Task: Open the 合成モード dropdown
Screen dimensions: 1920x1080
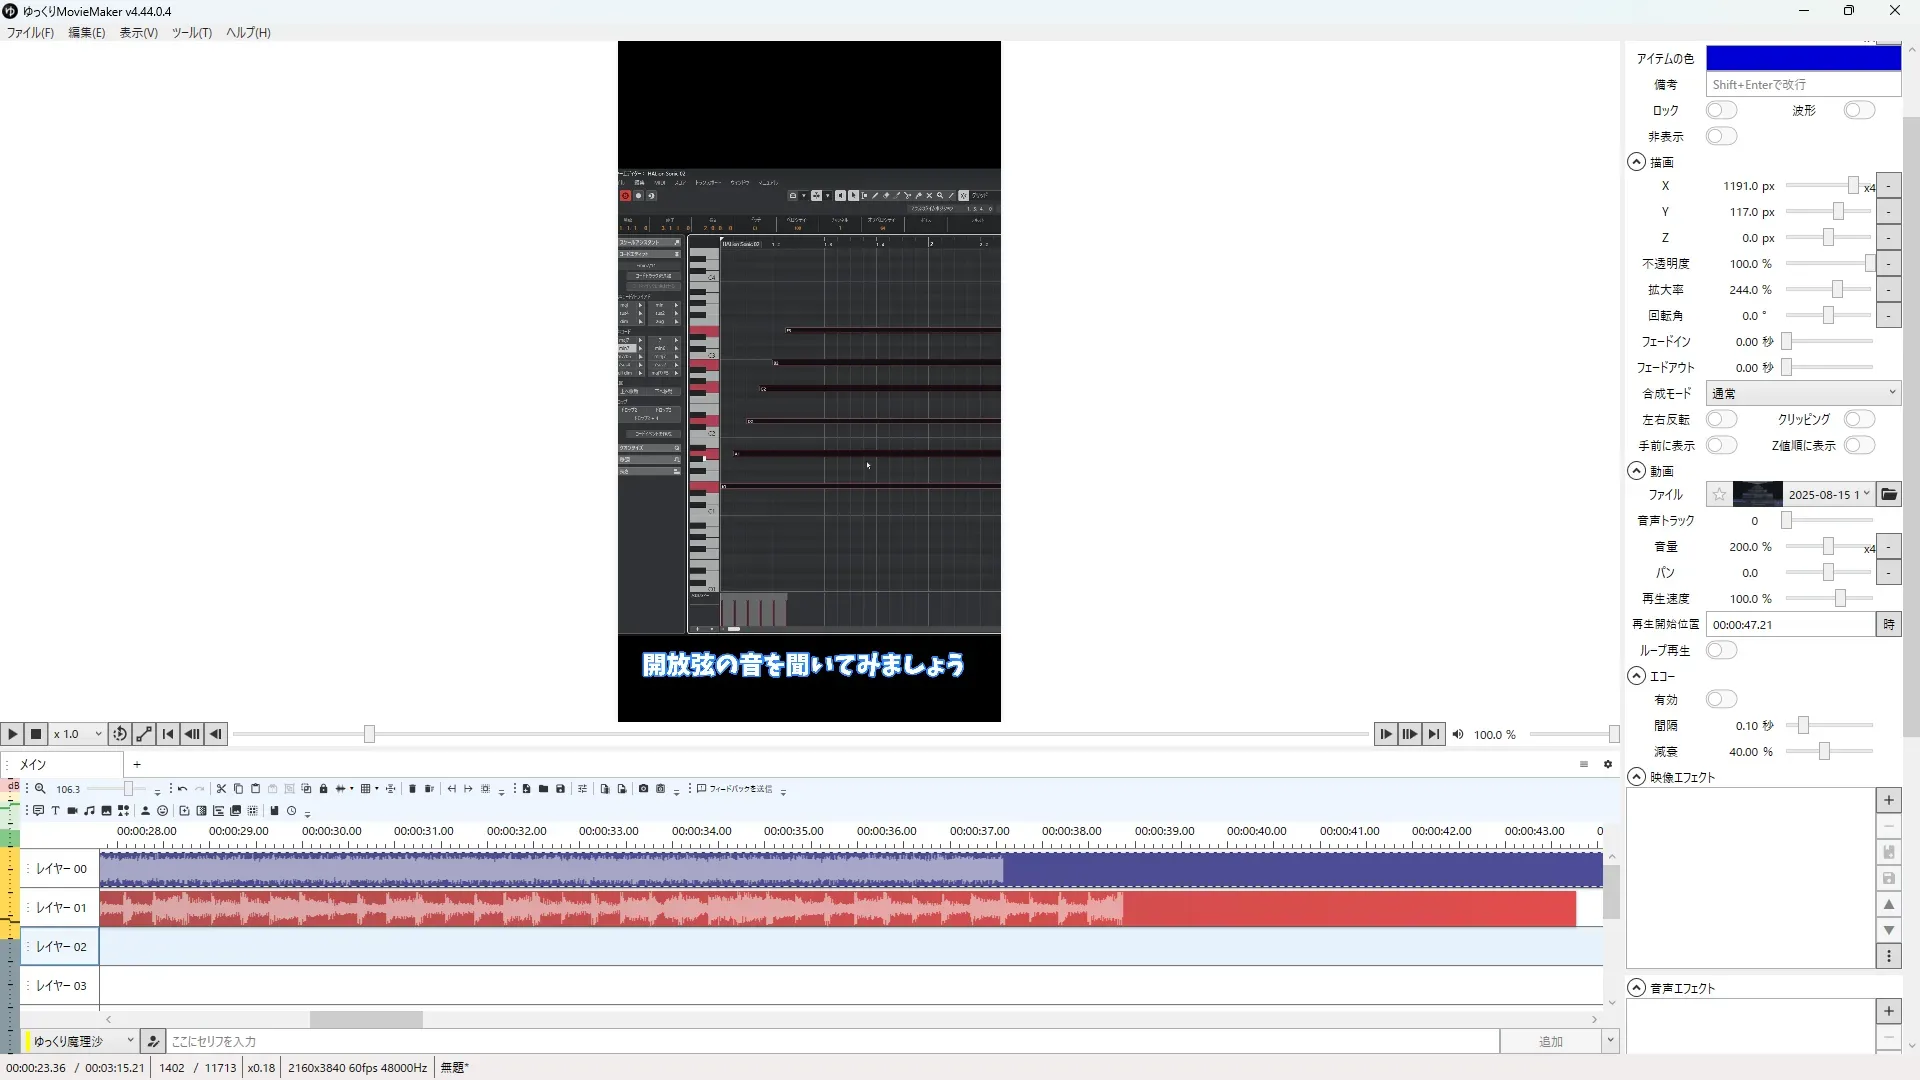Action: [1802, 393]
